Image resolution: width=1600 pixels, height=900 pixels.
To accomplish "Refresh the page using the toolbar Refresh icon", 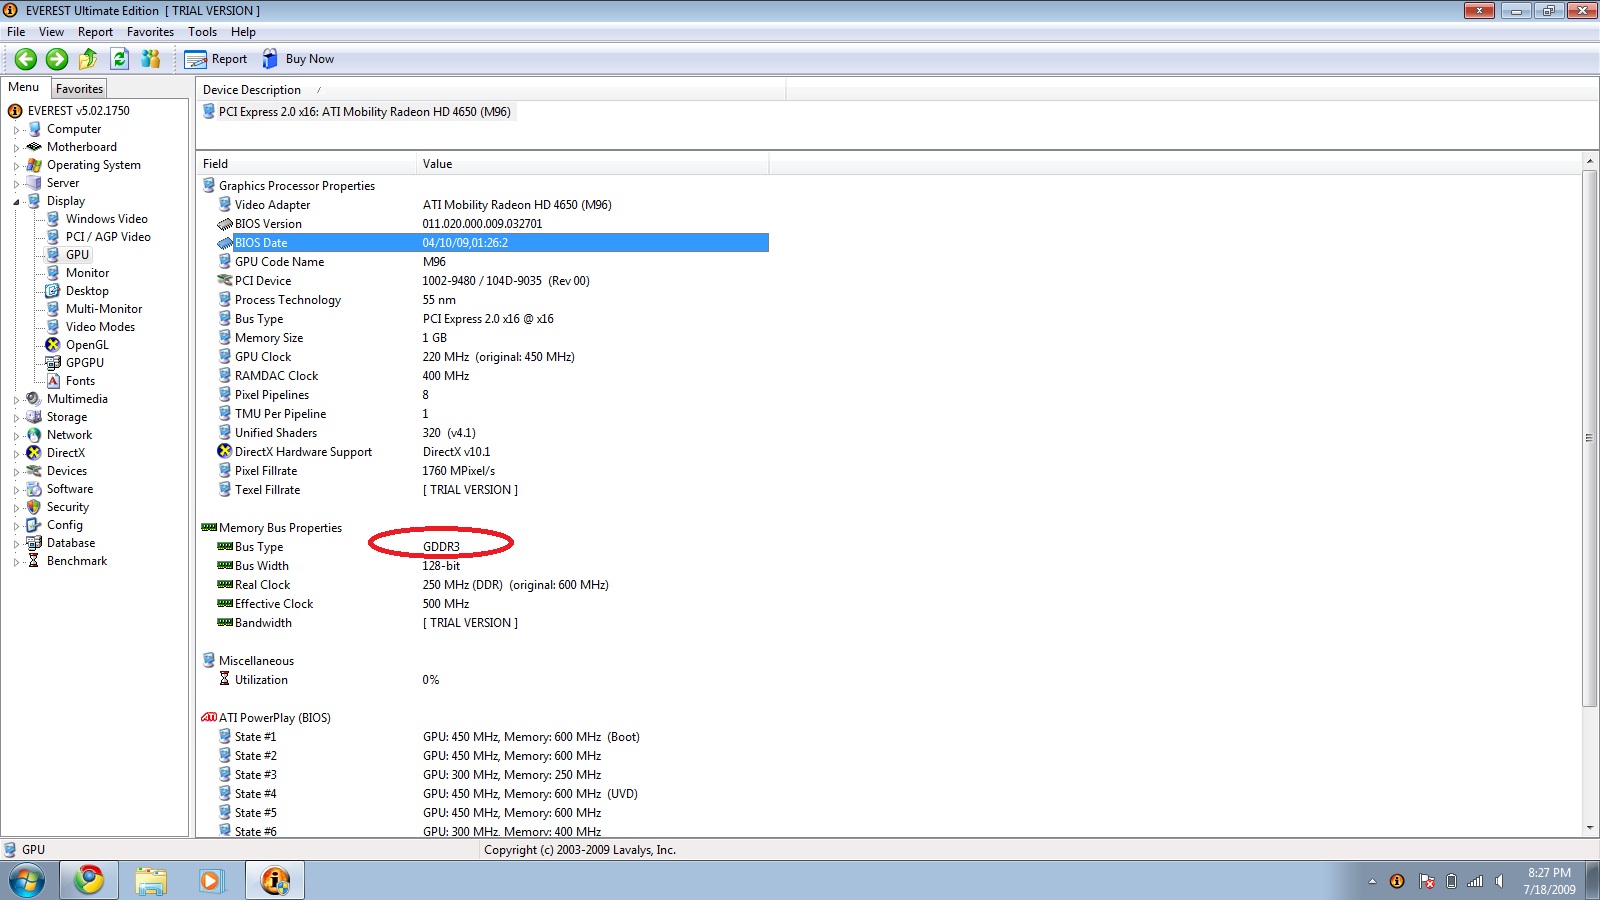I will pyautogui.click(x=120, y=59).
